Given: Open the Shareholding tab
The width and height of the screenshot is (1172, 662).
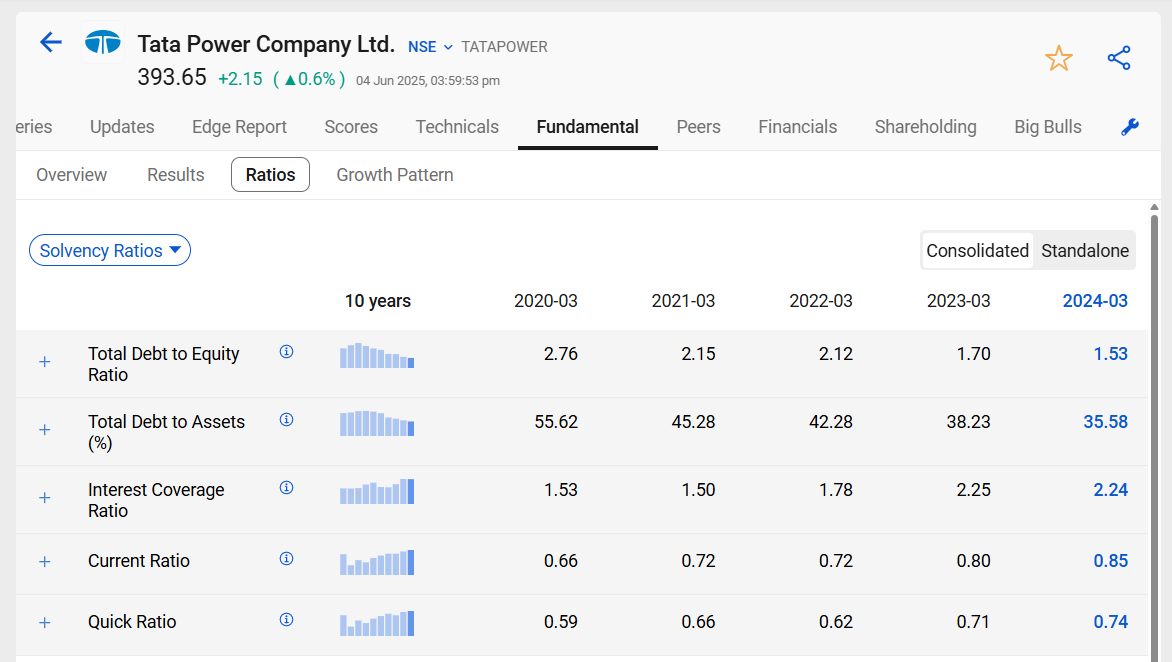Looking at the screenshot, I should (x=925, y=127).
